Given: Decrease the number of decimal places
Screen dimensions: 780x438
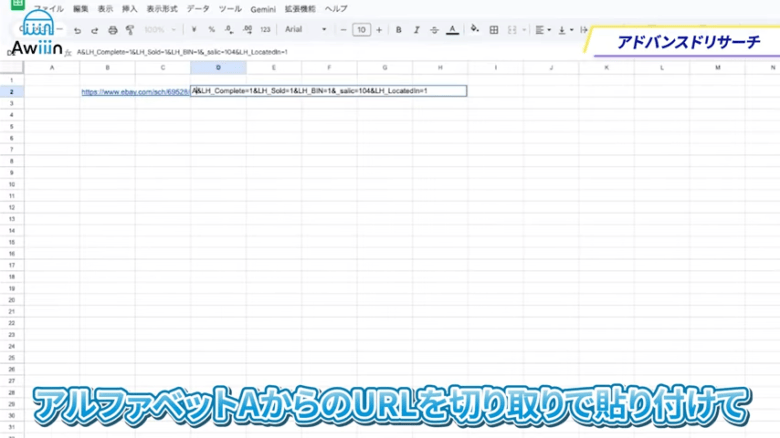Looking at the screenshot, I should (229, 30).
